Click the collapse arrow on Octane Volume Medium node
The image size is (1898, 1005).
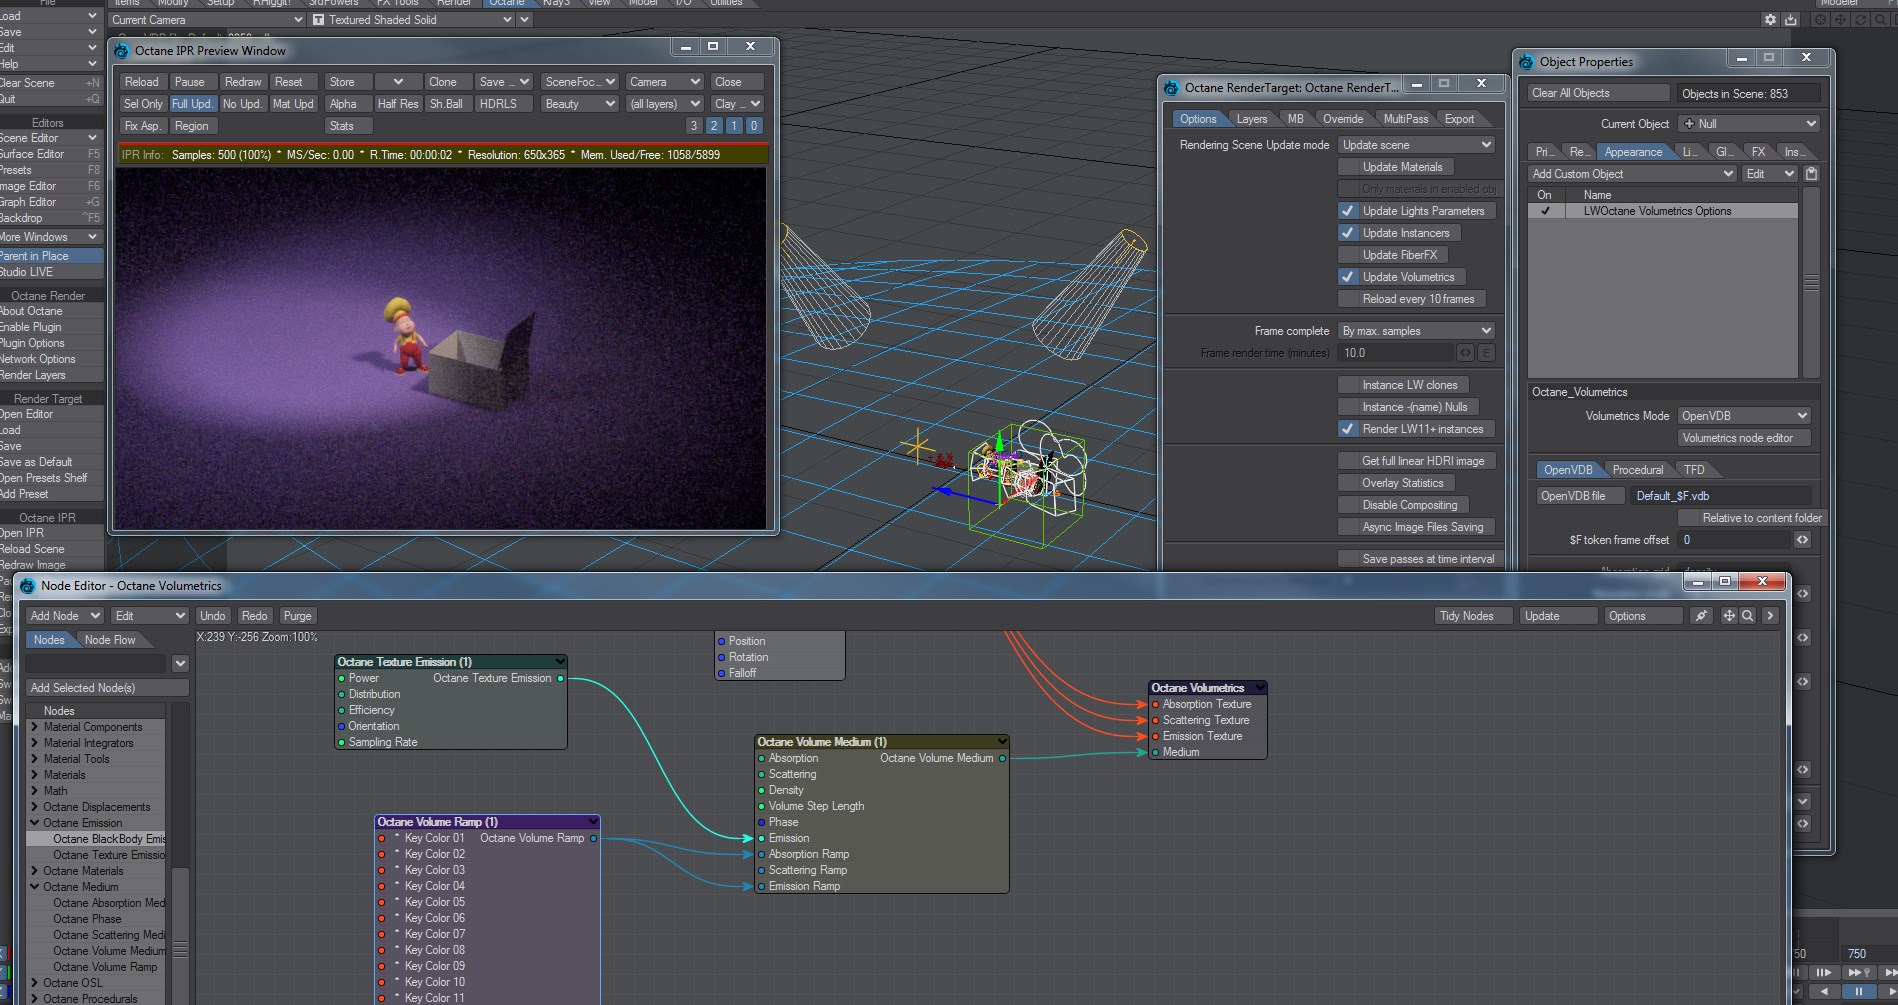click(1002, 742)
